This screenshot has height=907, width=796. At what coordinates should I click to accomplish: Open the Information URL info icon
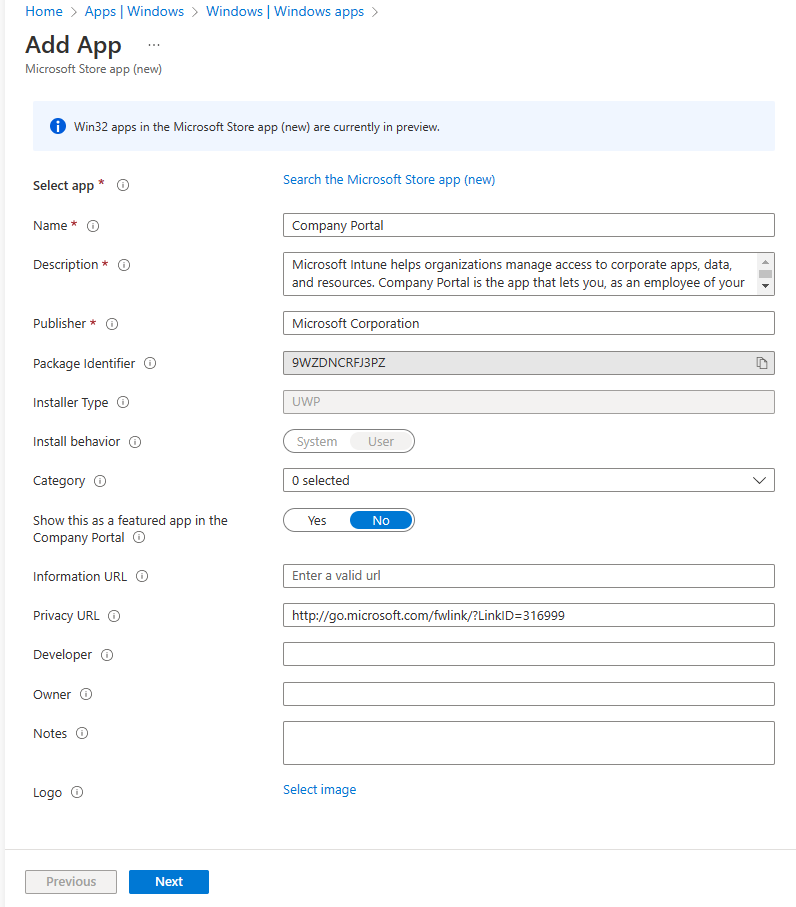tap(142, 576)
